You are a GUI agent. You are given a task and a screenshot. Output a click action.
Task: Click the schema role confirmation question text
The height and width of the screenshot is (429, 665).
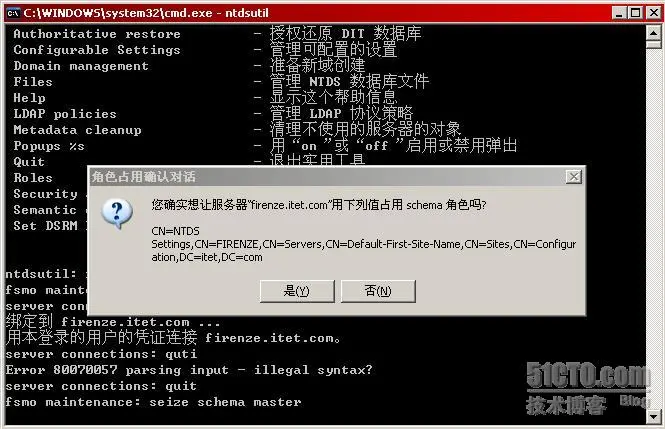[x=319, y=205]
